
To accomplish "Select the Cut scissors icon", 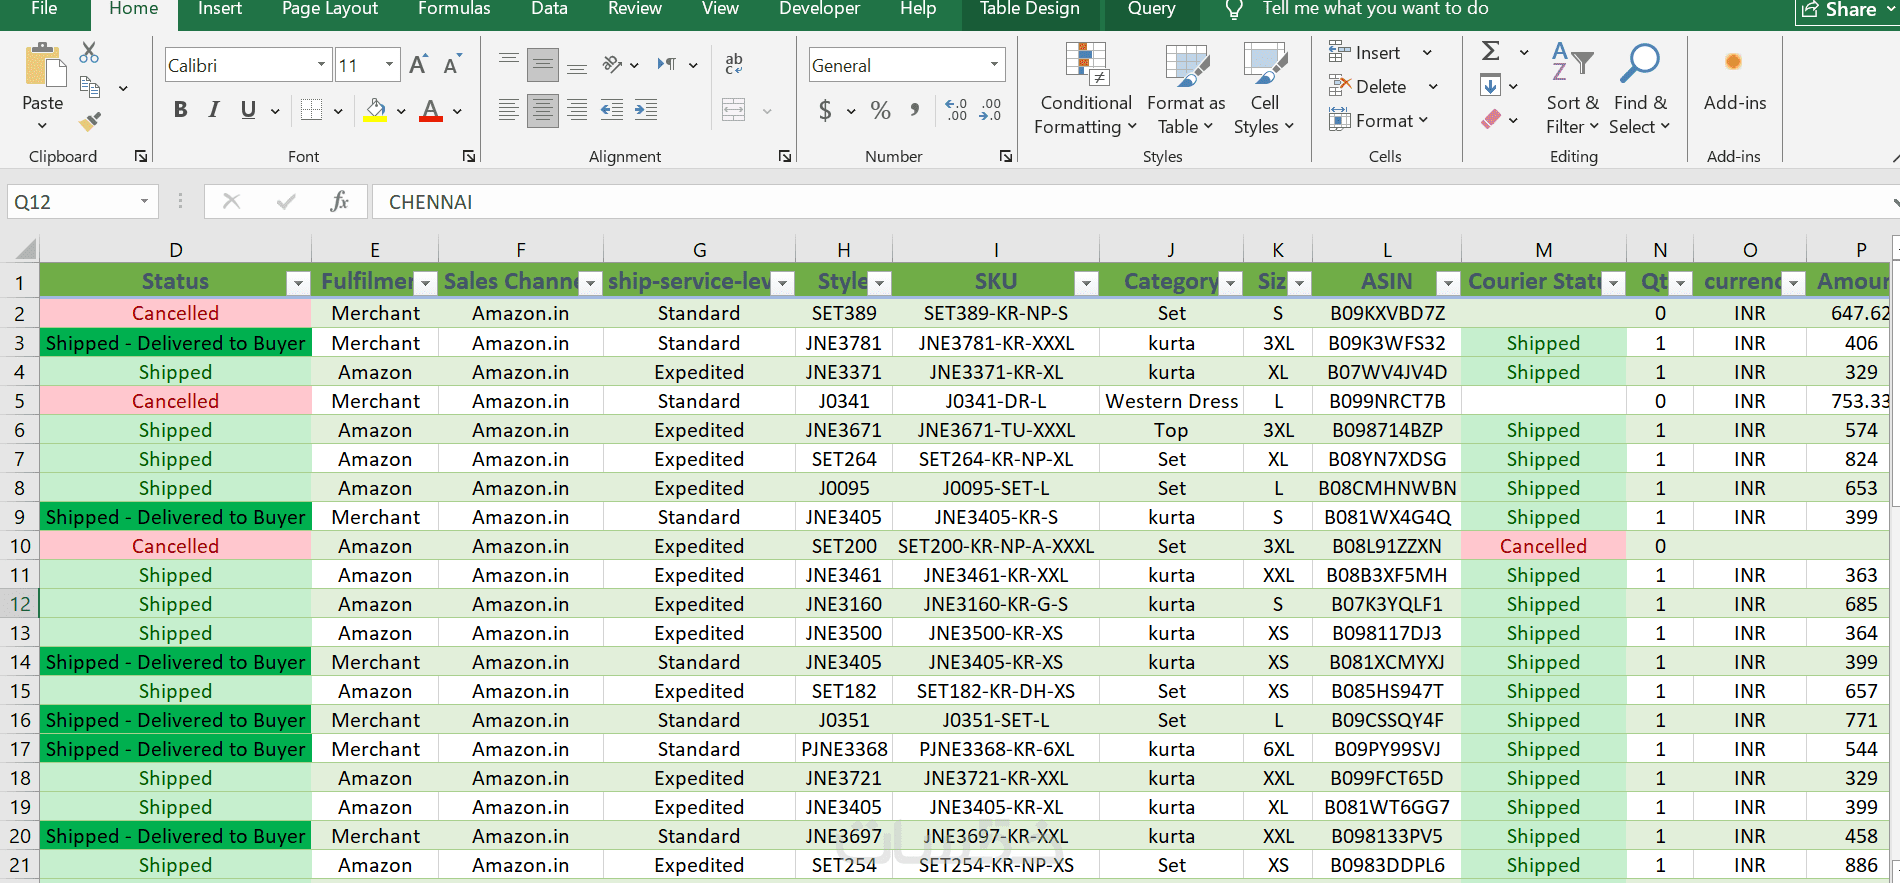I will 89,52.
